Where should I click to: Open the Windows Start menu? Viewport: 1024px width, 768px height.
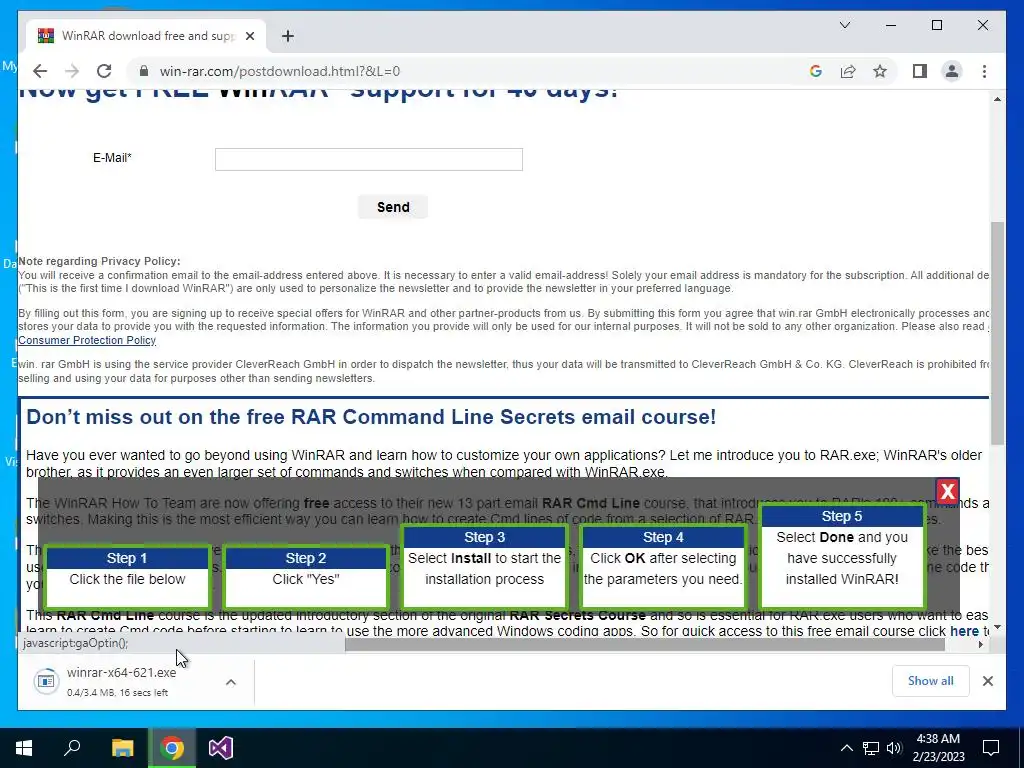[x=24, y=748]
